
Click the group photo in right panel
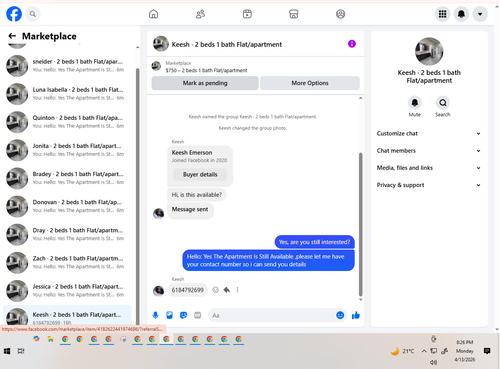[429, 51]
